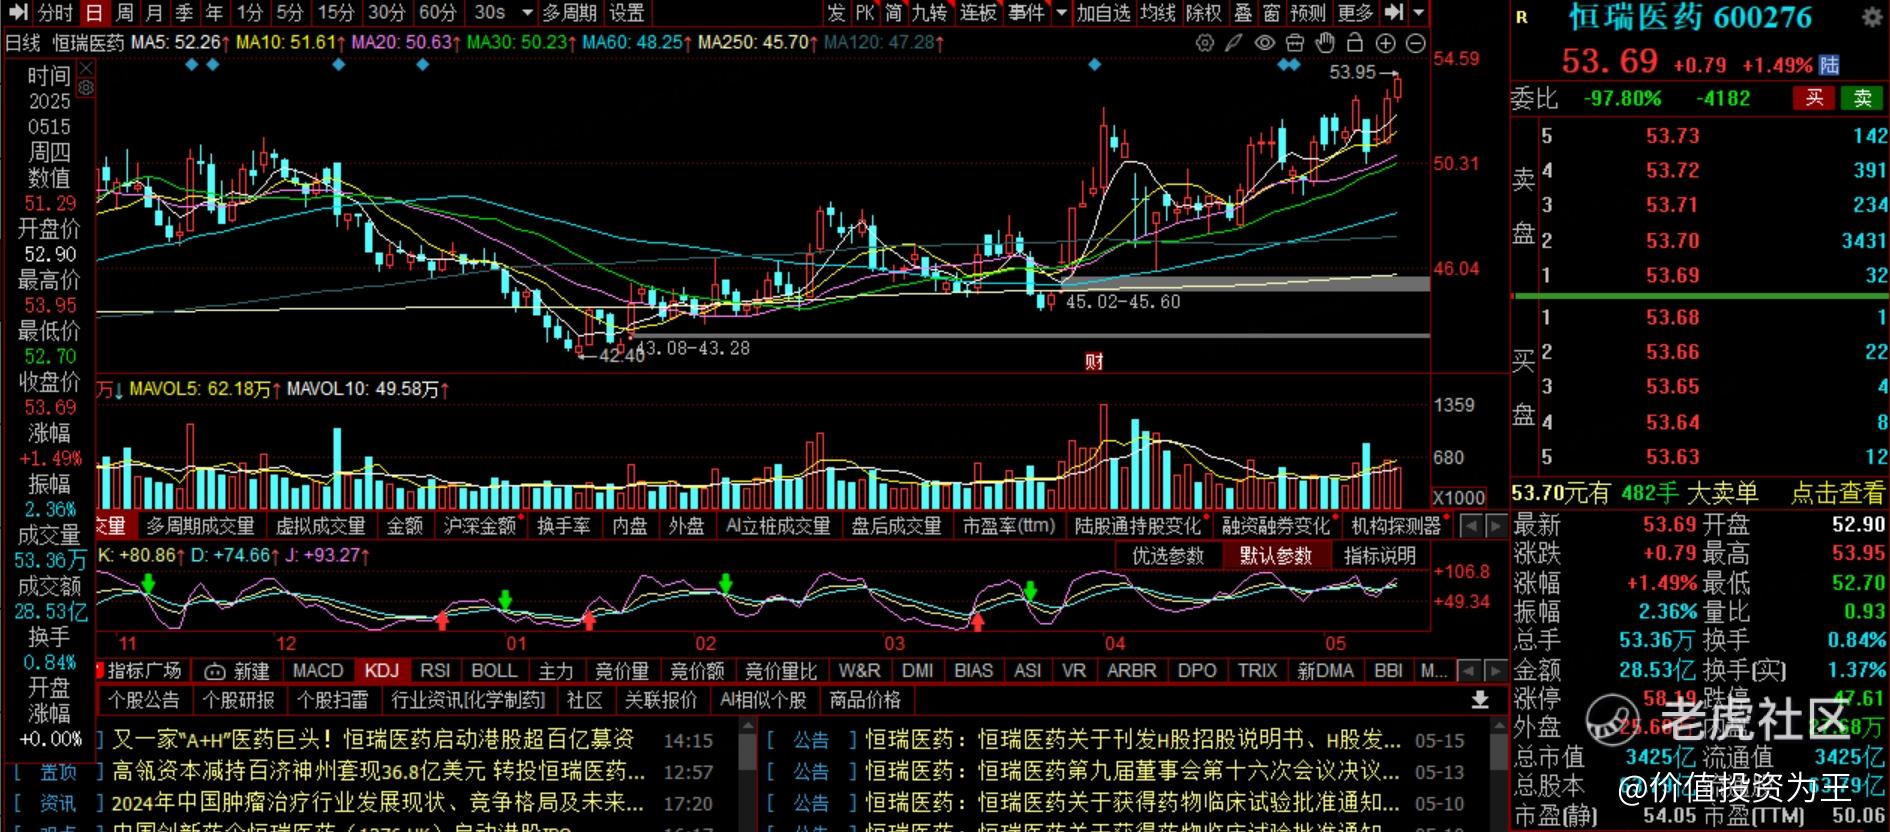Click the red 买 buy button

1814,98
